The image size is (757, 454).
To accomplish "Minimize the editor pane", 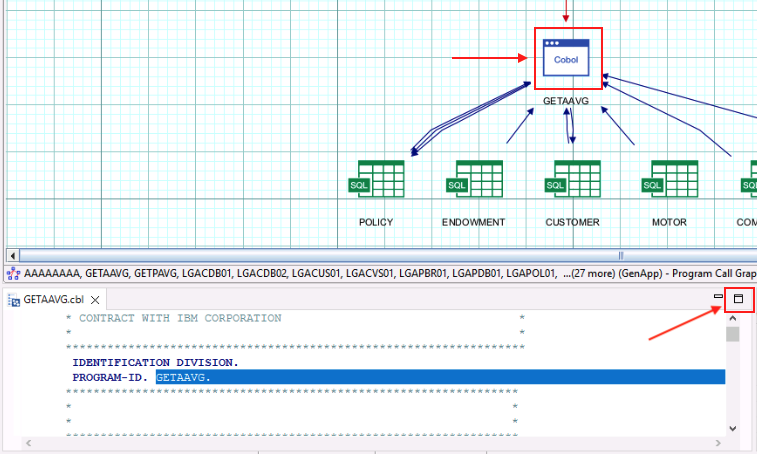I will [x=718, y=296].
